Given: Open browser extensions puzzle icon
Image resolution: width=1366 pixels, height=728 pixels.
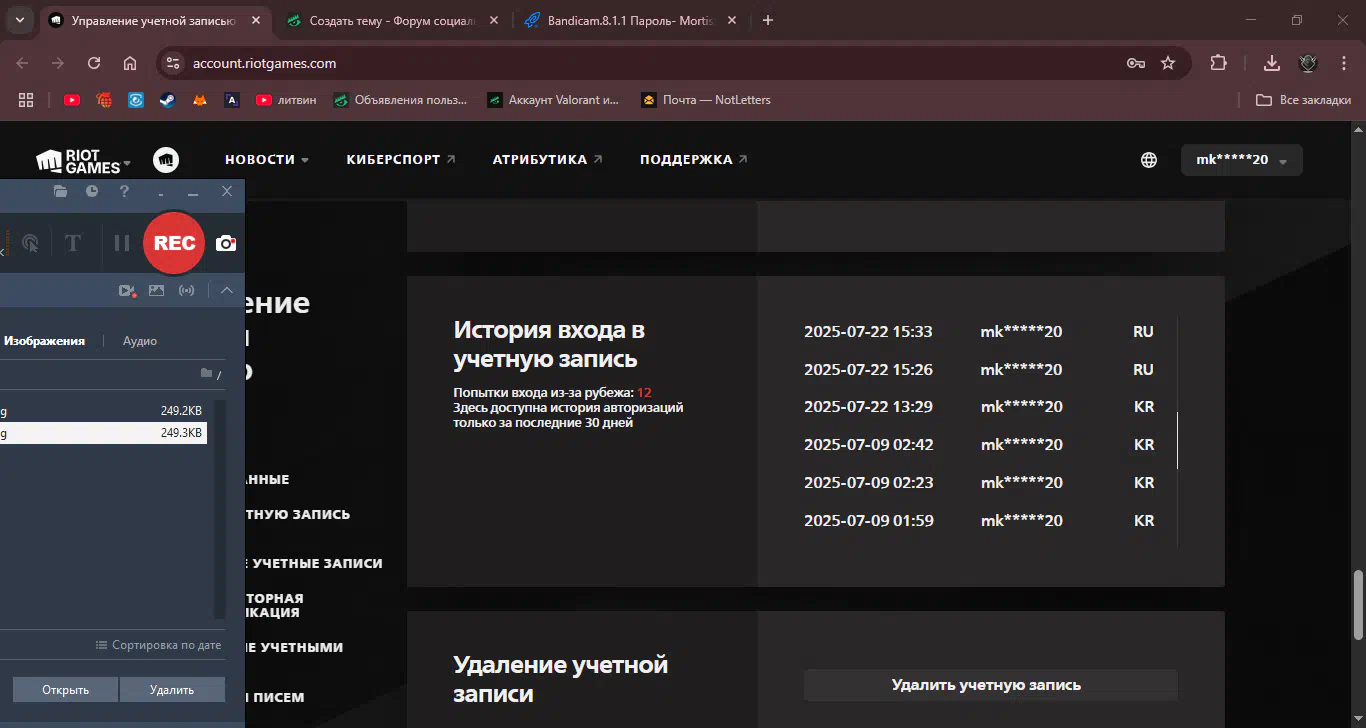Looking at the screenshot, I should click(1218, 63).
